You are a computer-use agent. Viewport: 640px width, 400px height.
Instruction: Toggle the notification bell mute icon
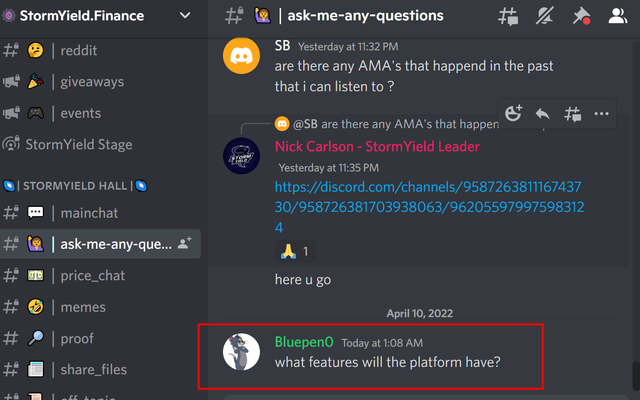(x=544, y=16)
